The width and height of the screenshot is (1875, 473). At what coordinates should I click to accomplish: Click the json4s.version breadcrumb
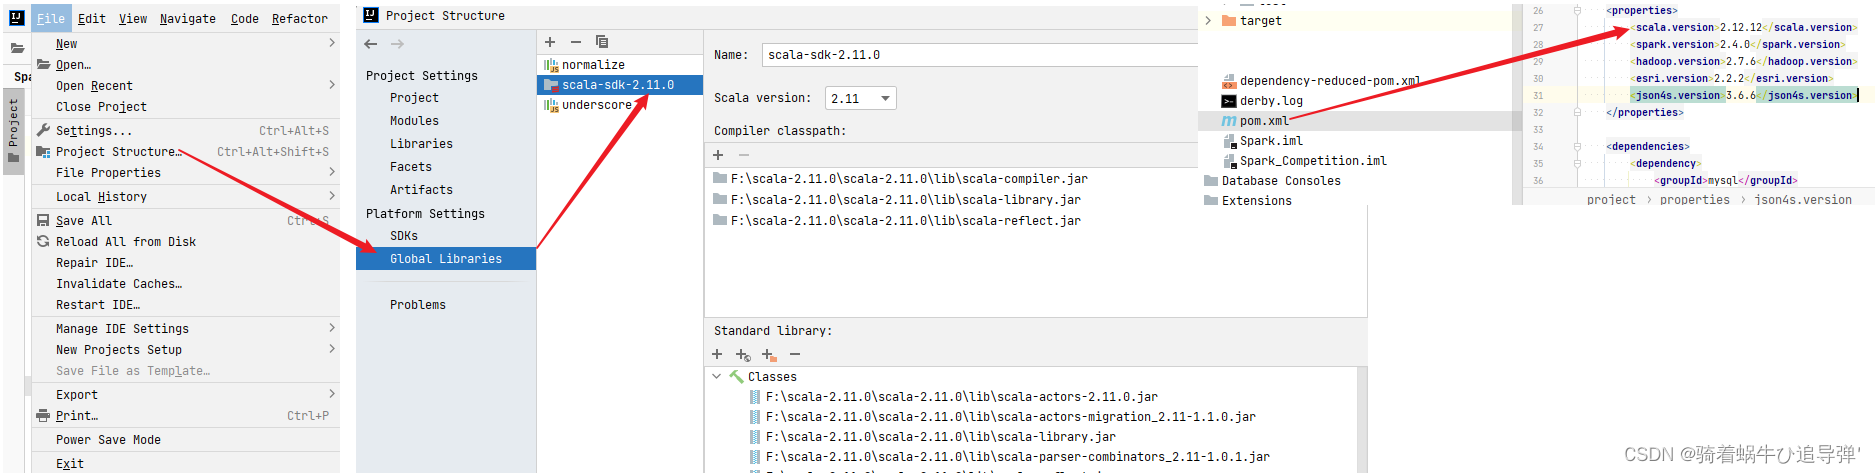1803,200
